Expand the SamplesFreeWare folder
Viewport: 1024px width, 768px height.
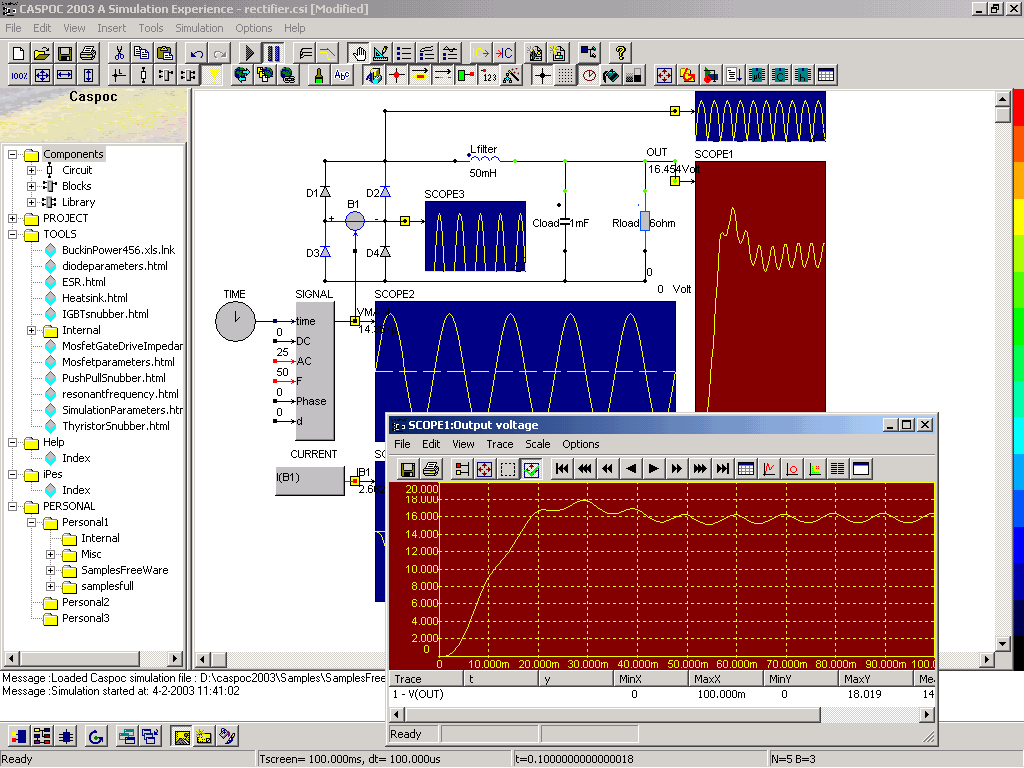click(50, 570)
